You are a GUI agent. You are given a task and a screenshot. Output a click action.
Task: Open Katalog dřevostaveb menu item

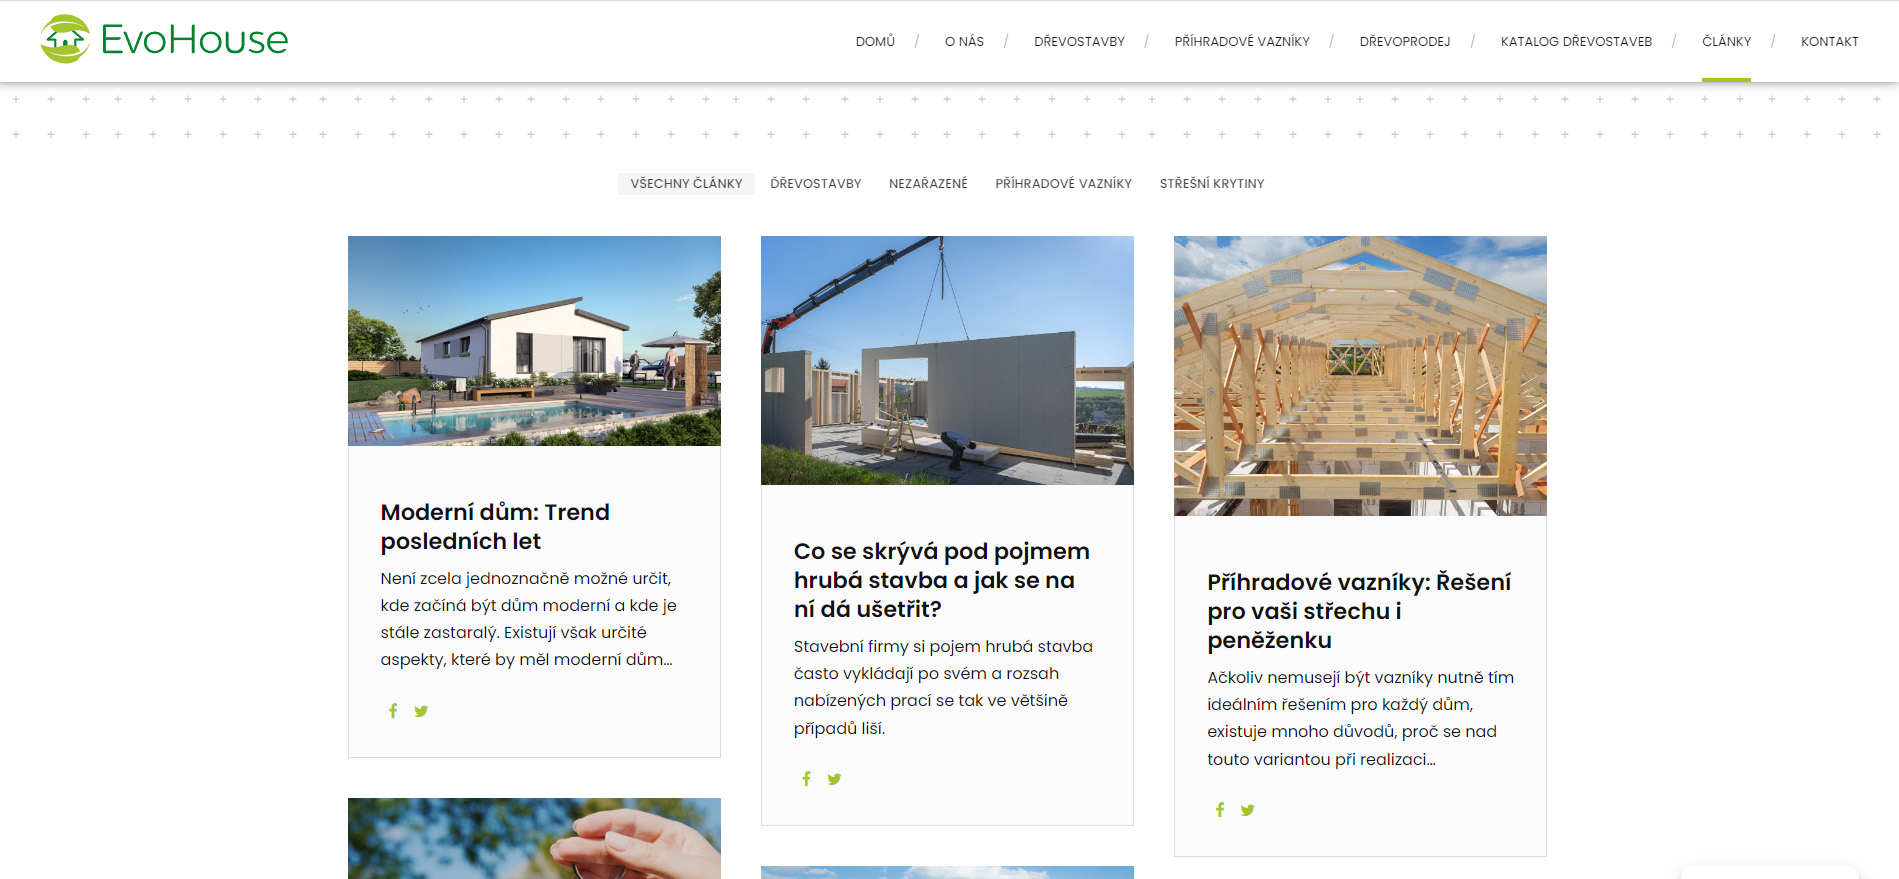(1576, 41)
